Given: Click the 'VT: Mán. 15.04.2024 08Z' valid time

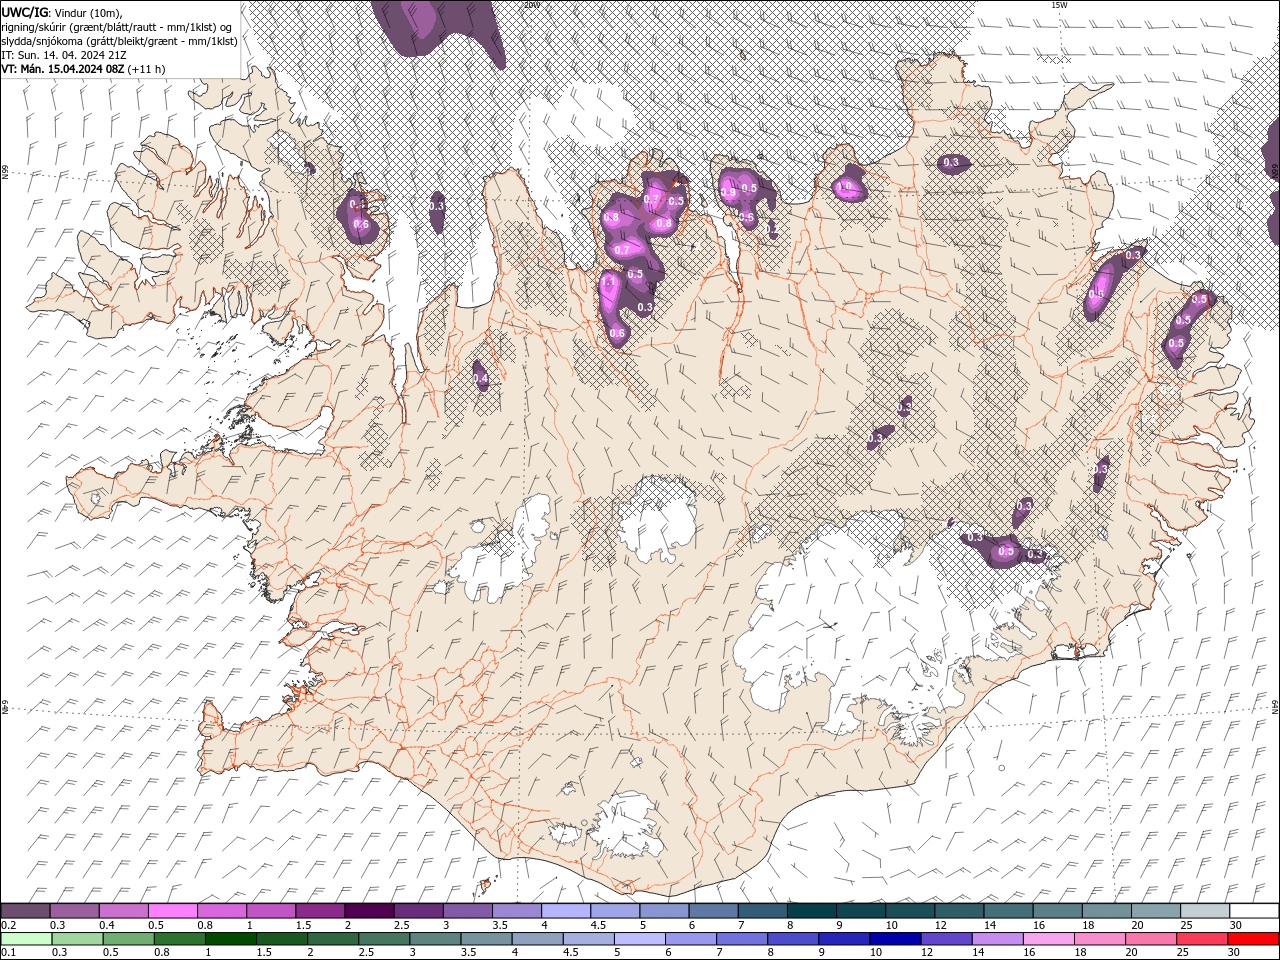Looking at the screenshot, I should 63,69.
